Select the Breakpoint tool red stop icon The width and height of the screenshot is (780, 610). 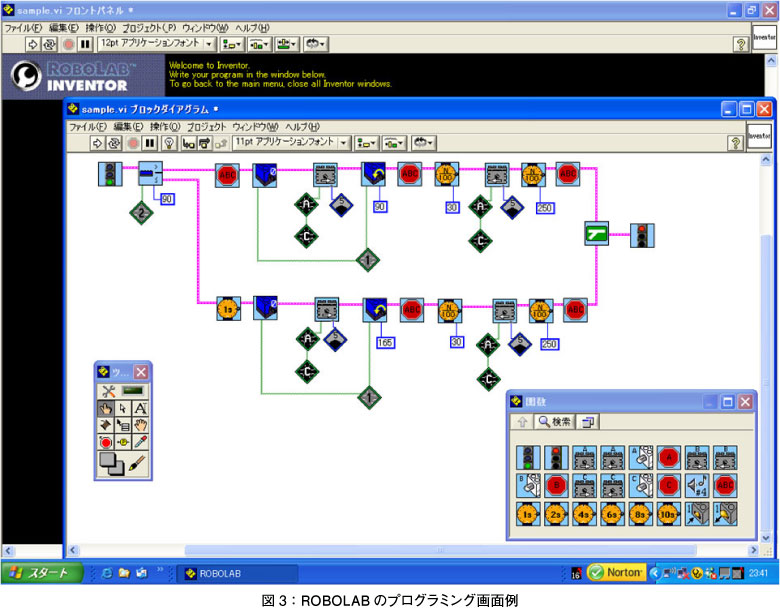click(105, 442)
